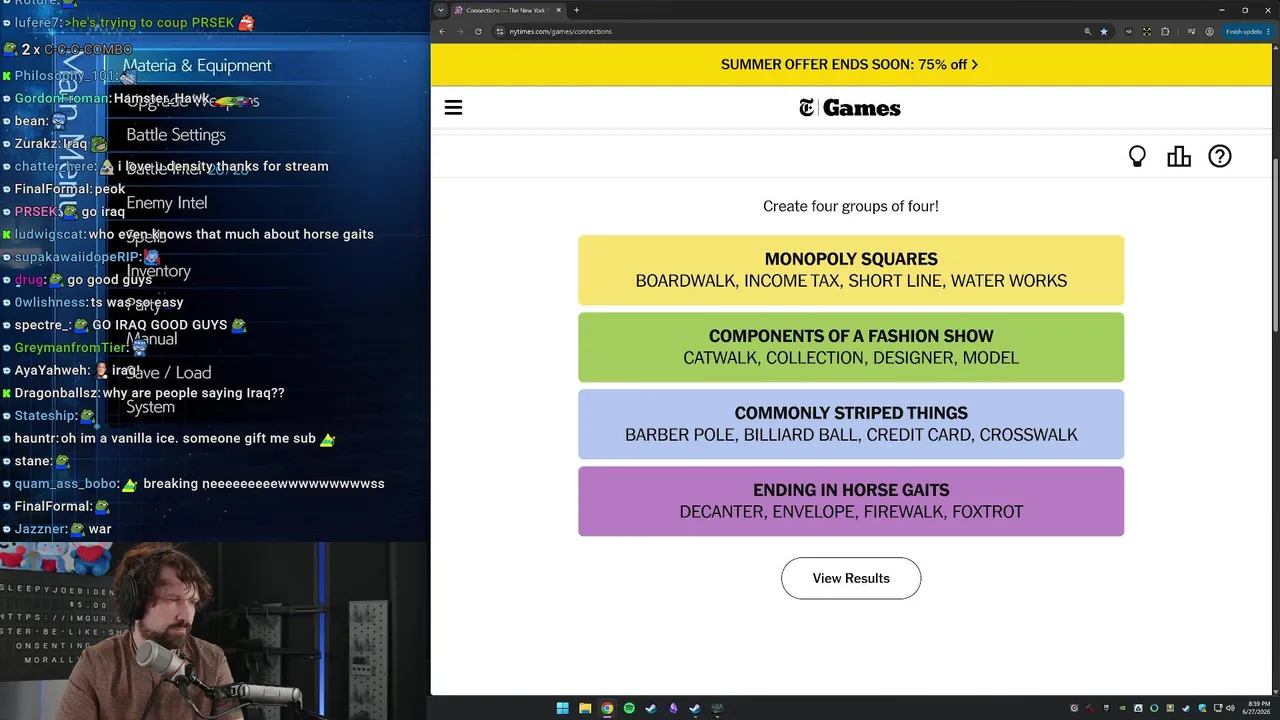1280x720 pixels.
Task: Click the yellow Monopoly Squares group
Action: 851,270
